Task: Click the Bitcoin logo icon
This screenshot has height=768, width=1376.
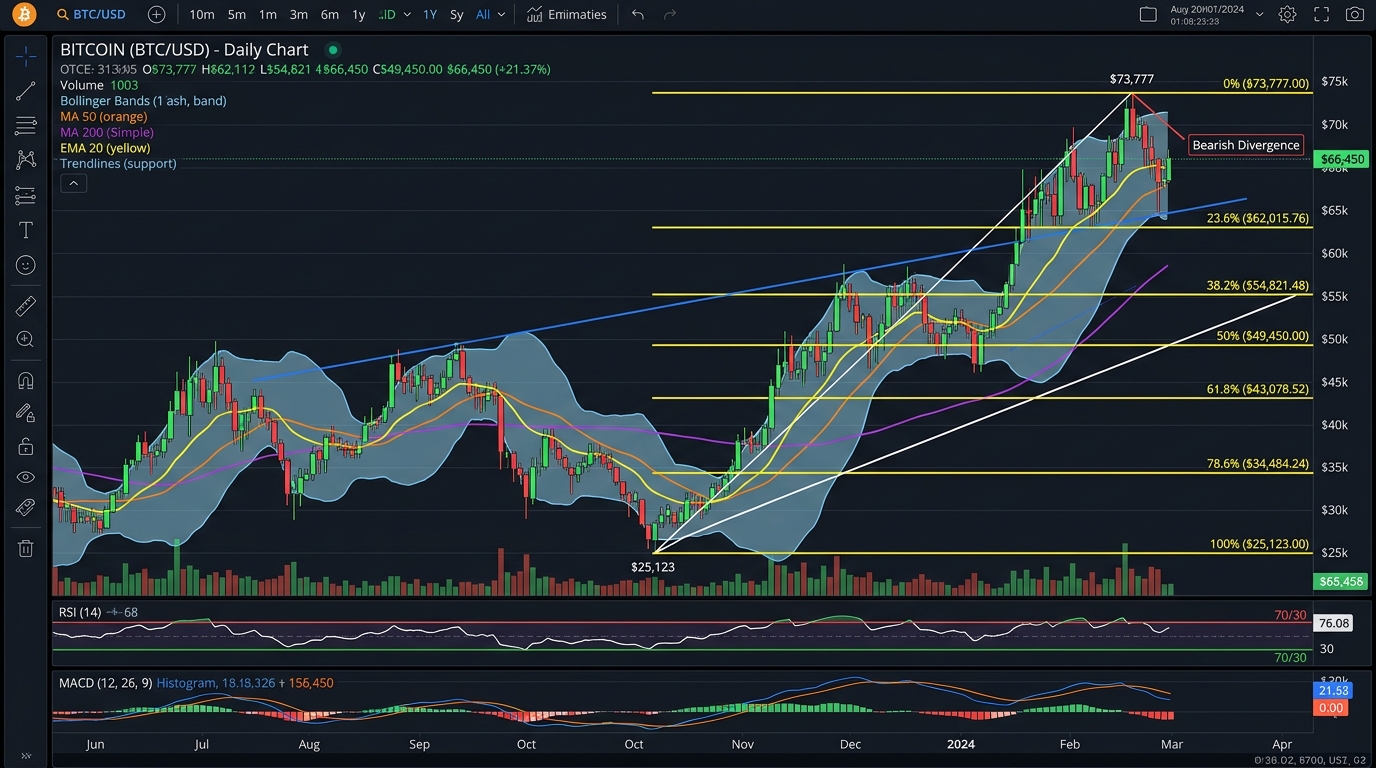Action: pyautogui.click(x=23, y=14)
